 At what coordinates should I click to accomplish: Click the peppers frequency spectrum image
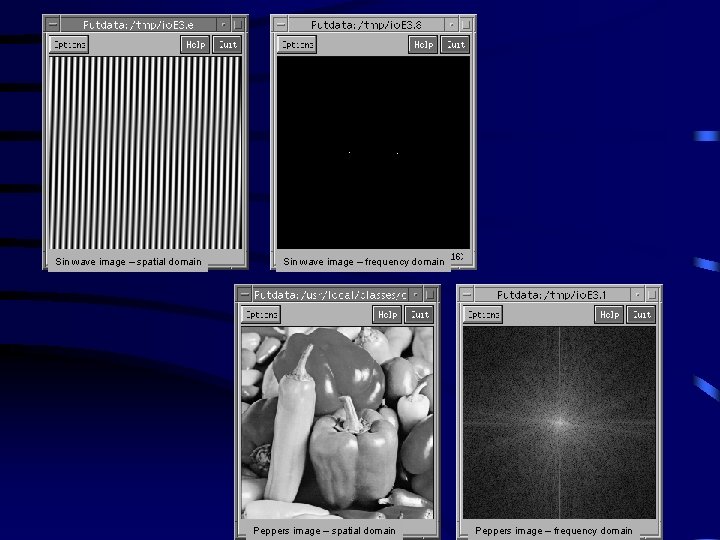tap(560, 423)
